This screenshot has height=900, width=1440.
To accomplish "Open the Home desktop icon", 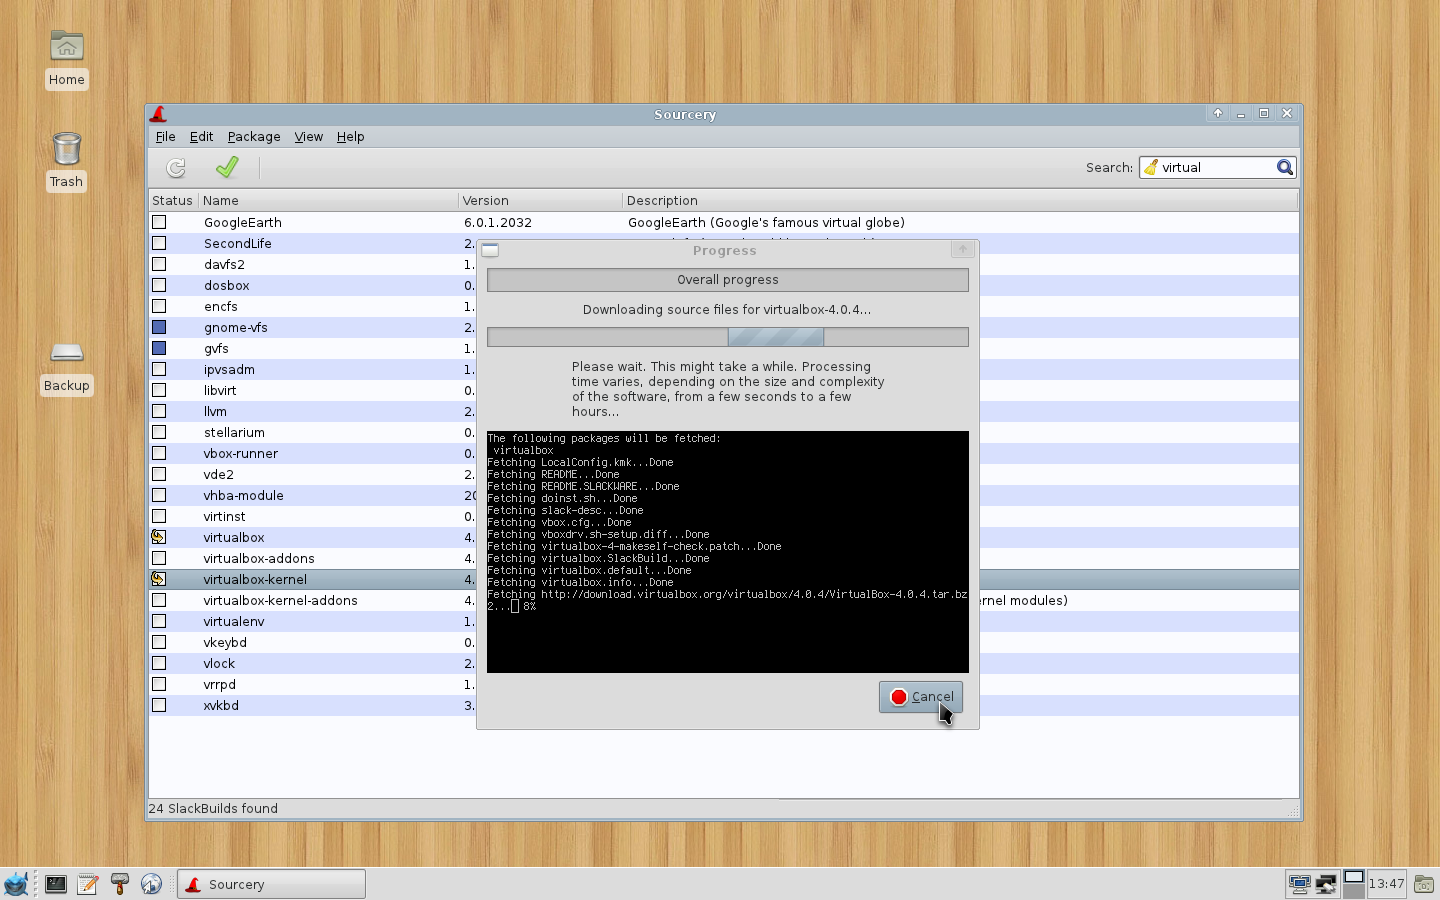I will coord(67,59).
